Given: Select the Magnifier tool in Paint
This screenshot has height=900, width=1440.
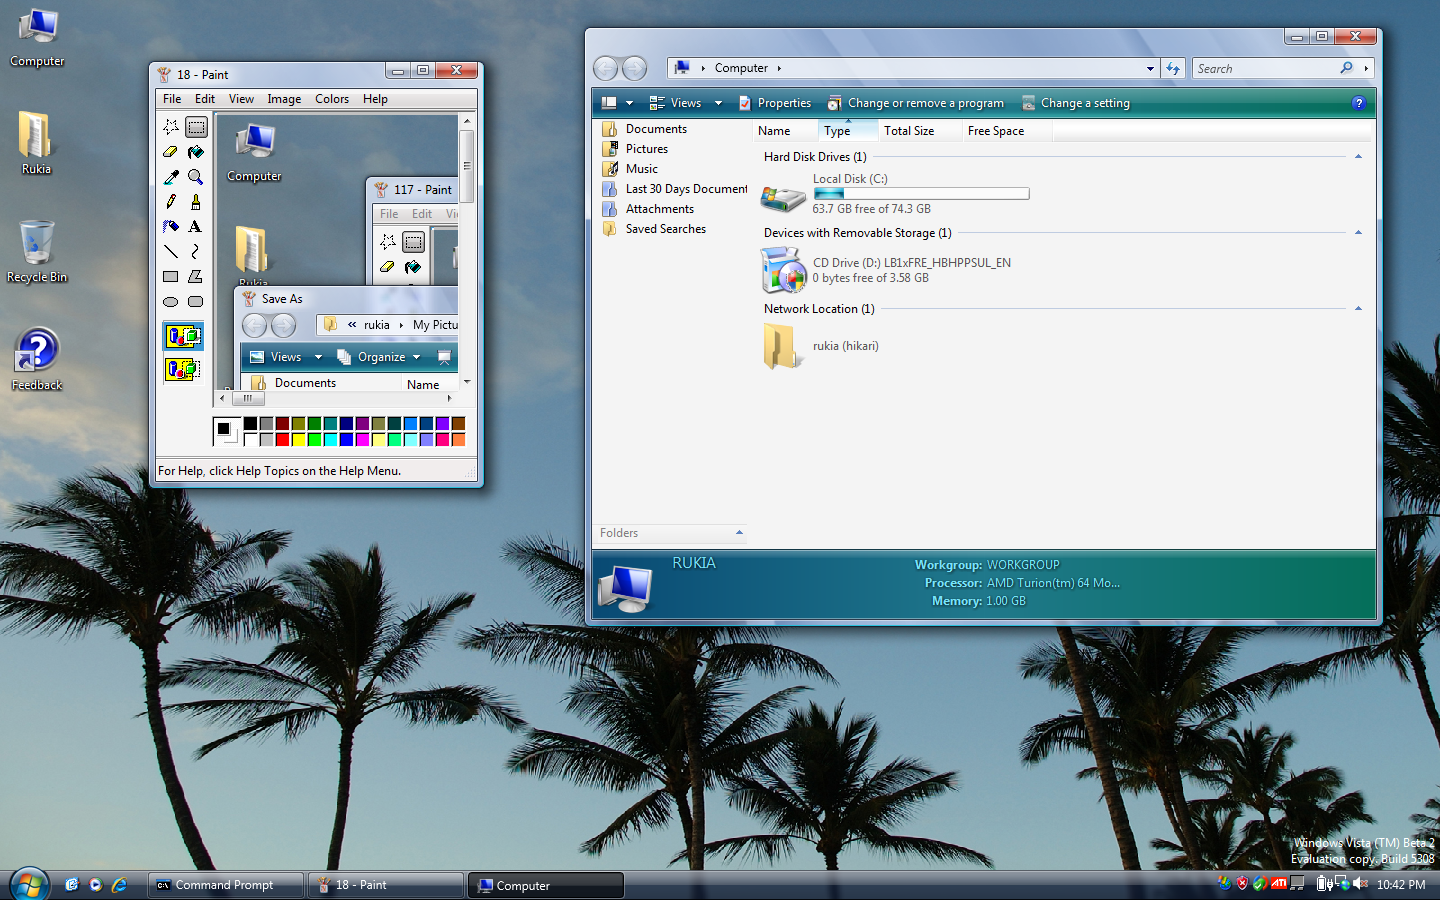Looking at the screenshot, I should tap(196, 177).
